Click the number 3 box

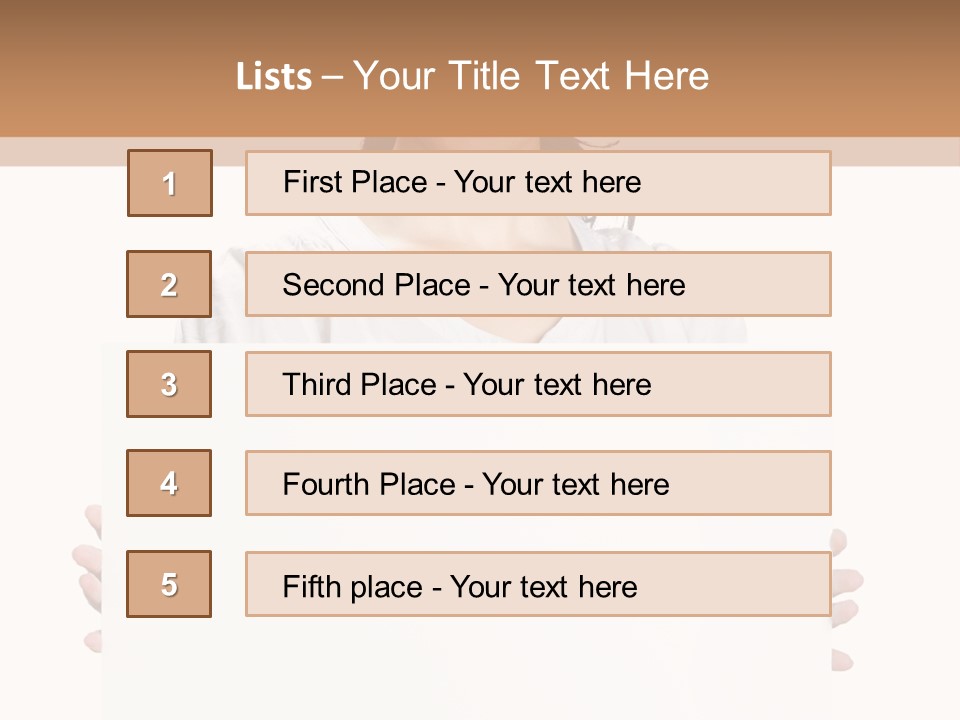point(169,384)
